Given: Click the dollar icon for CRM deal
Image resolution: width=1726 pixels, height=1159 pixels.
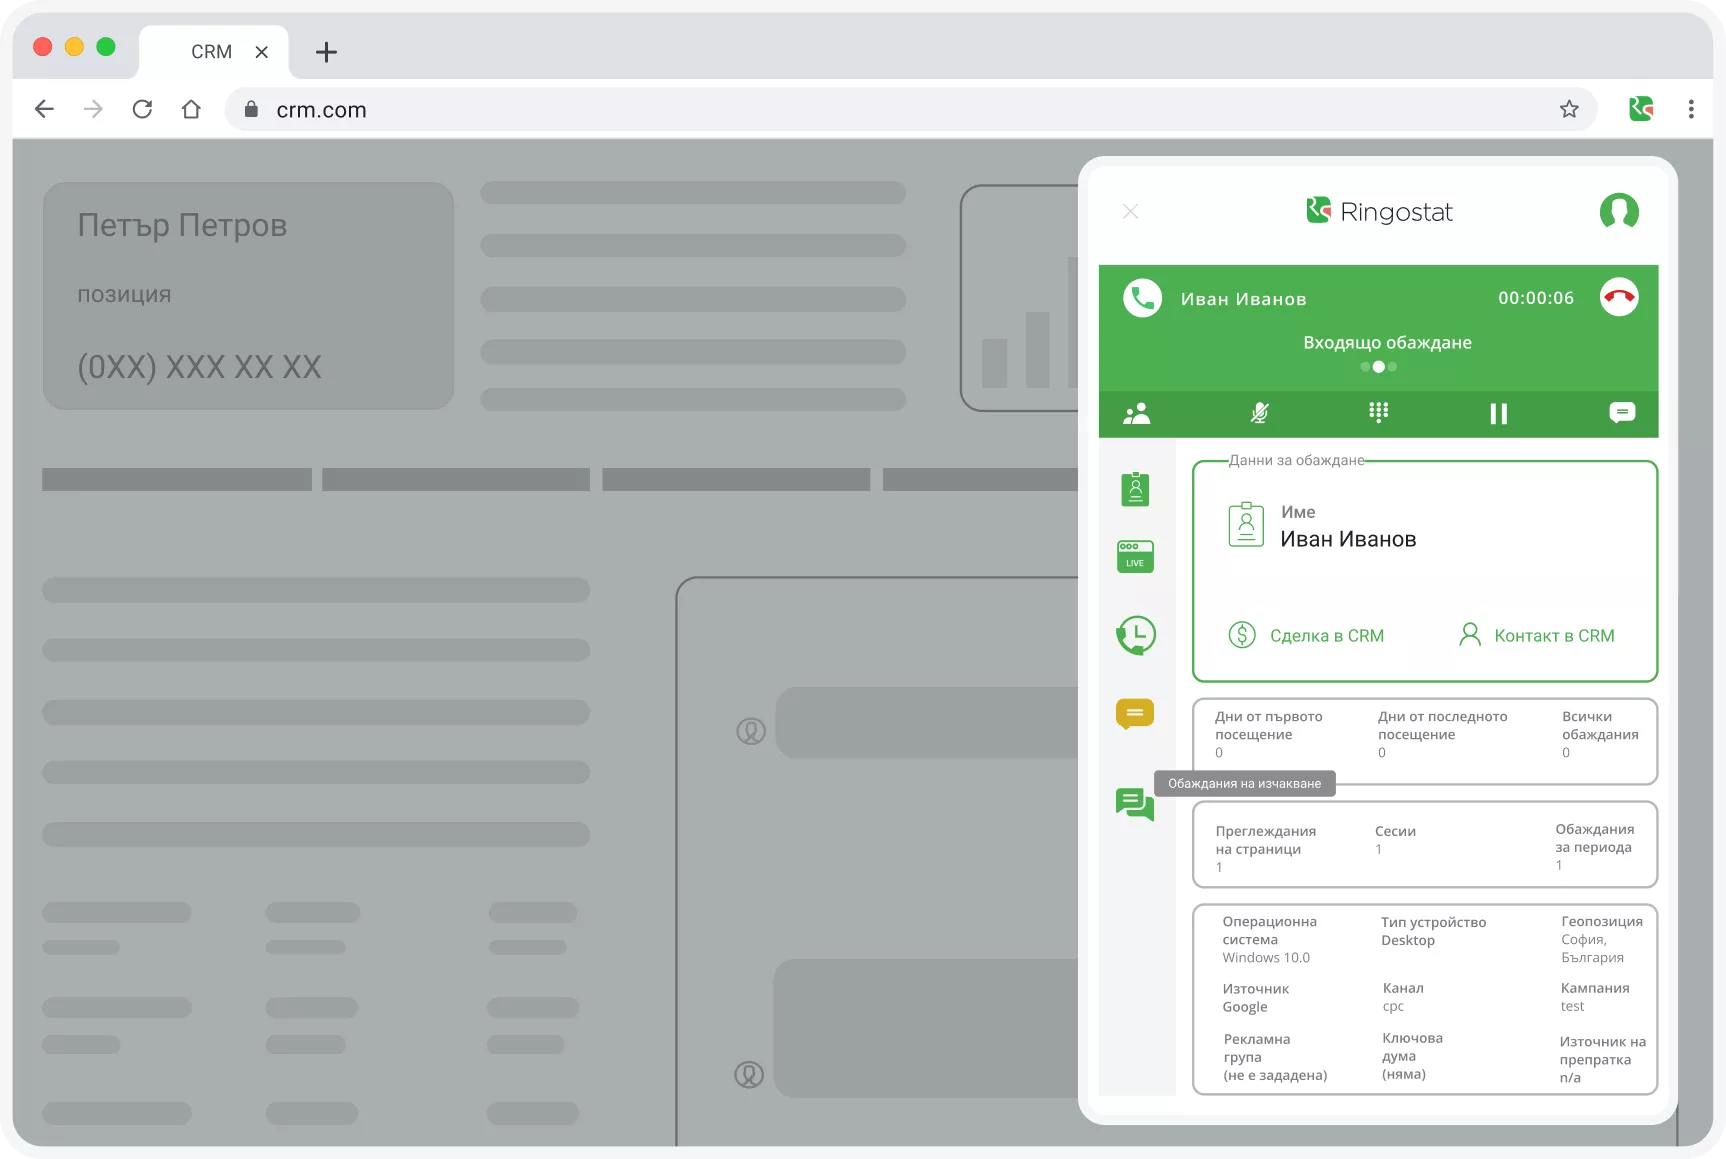Looking at the screenshot, I should [1242, 635].
